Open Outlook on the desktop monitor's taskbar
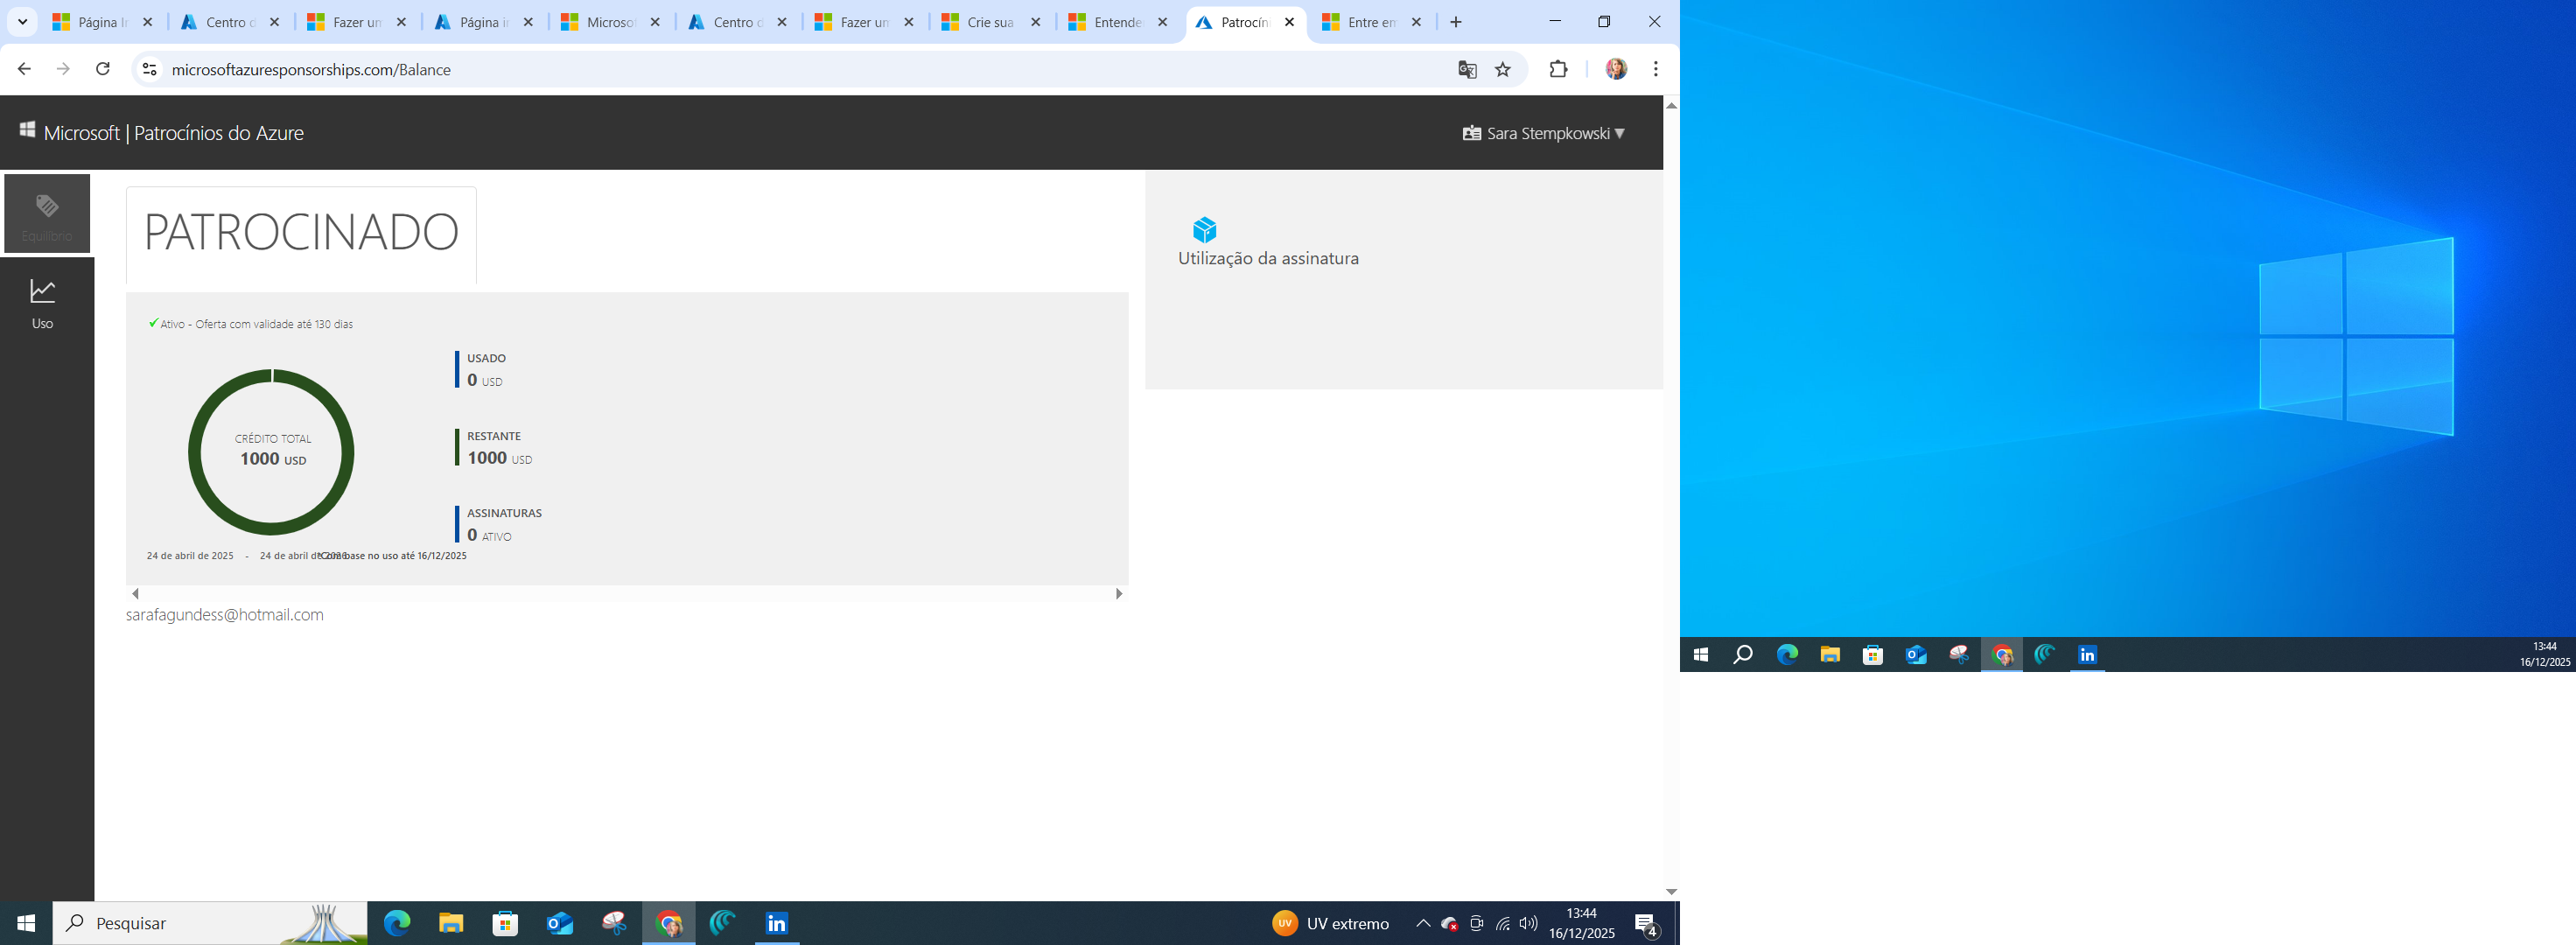Viewport: 2576px width, 945px height. pyautogui.click(x=1916, y=654)
